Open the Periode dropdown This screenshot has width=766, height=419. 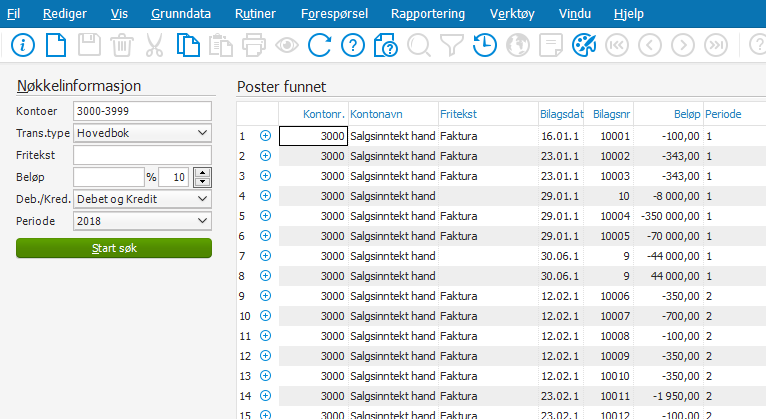142,221
